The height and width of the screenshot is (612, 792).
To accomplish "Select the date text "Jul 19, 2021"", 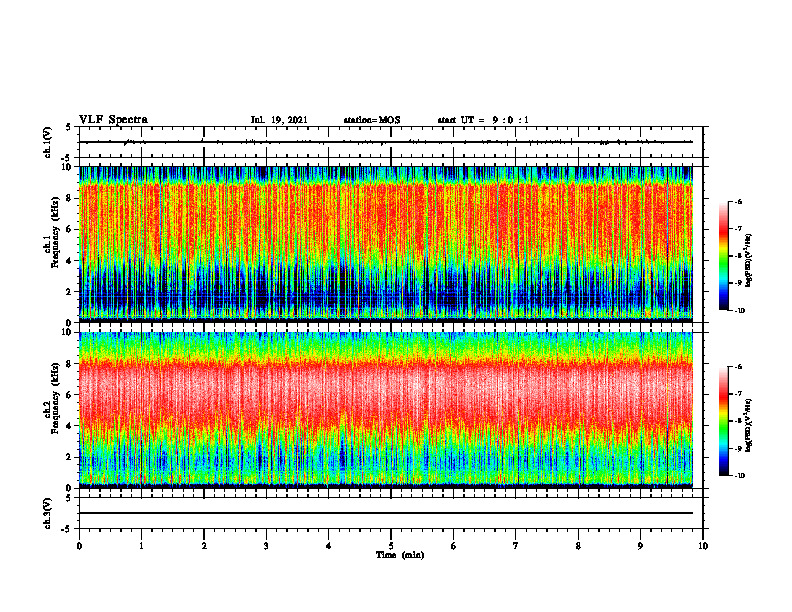I will tap(279, 120).
